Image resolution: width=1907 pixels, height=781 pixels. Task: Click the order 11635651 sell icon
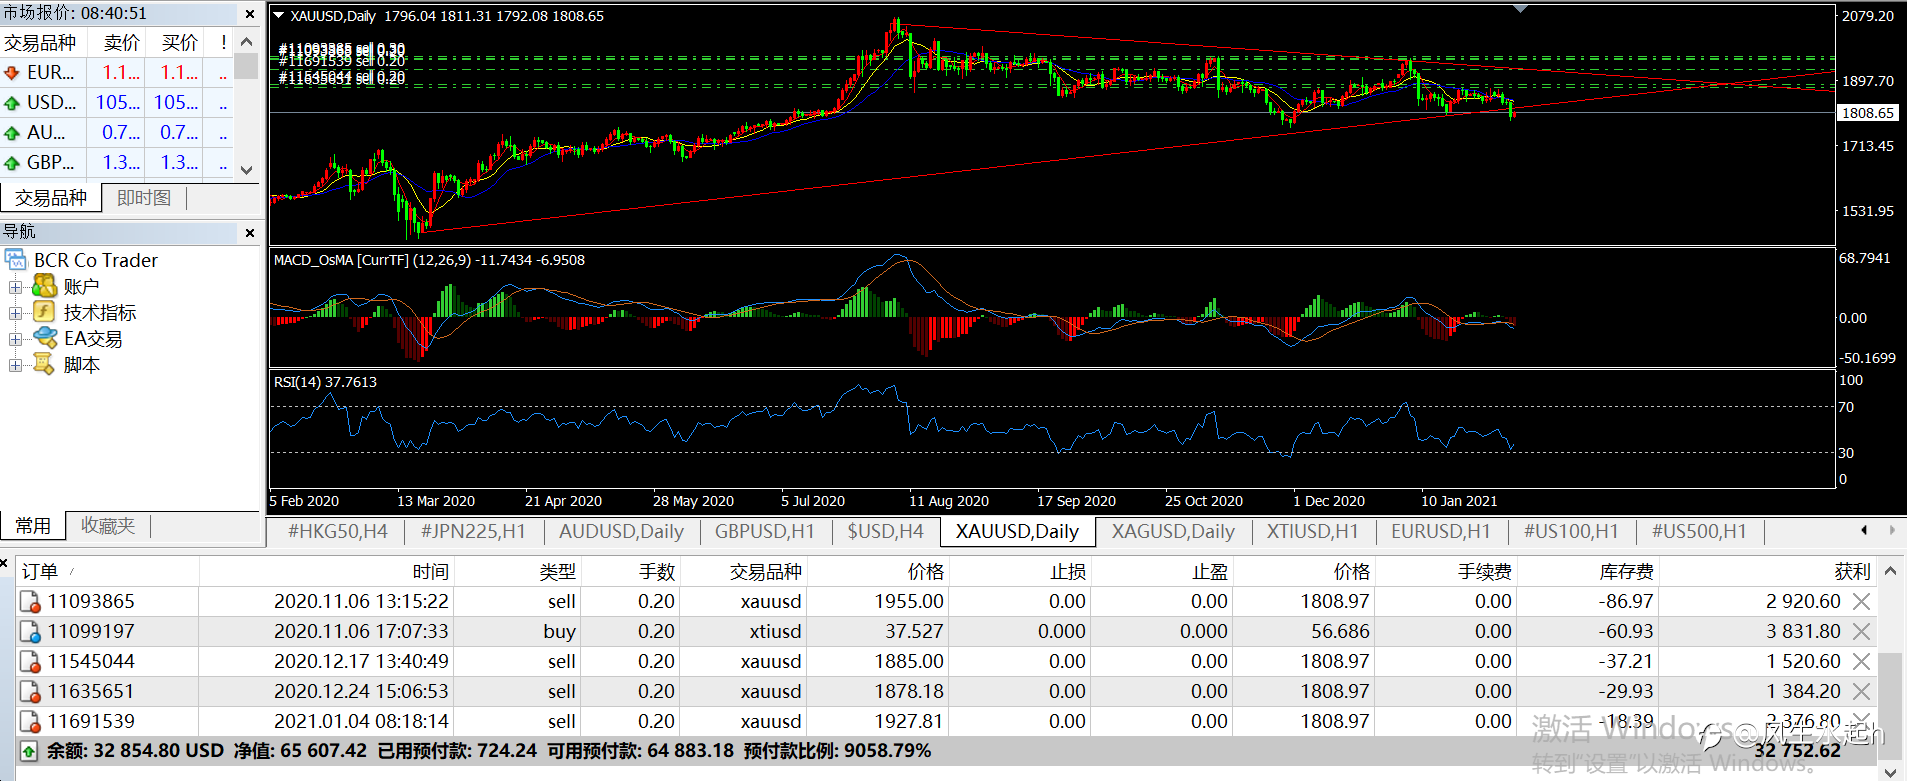(31, 692)
